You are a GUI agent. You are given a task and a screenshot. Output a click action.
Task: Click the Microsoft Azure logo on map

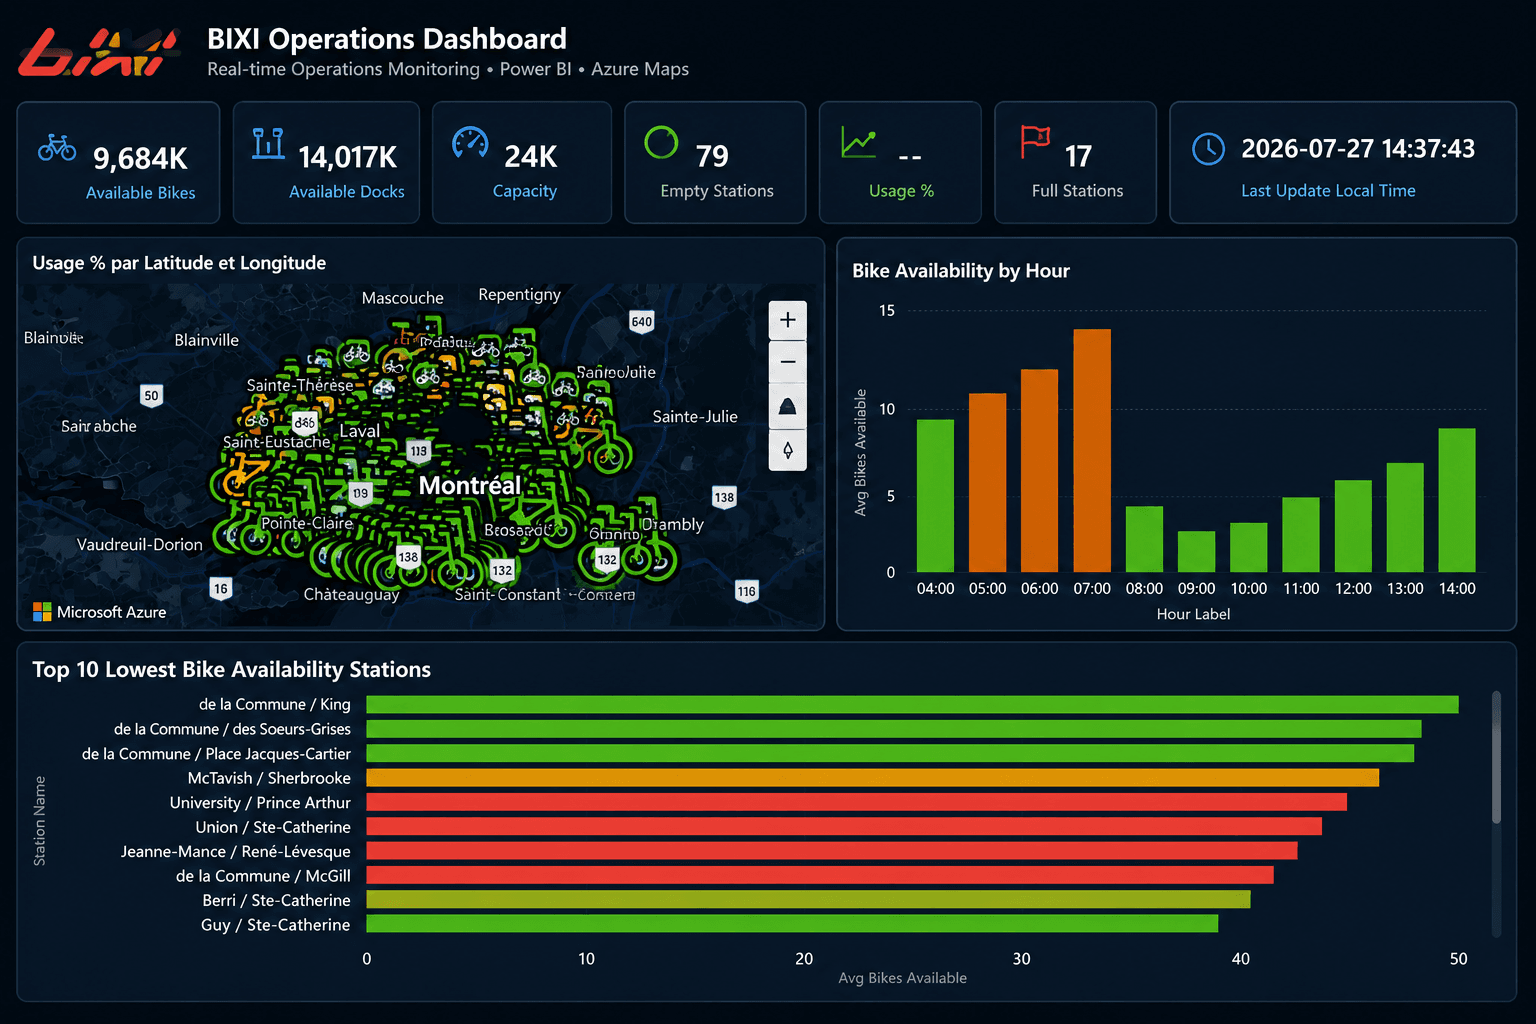(x=99, y=612)
